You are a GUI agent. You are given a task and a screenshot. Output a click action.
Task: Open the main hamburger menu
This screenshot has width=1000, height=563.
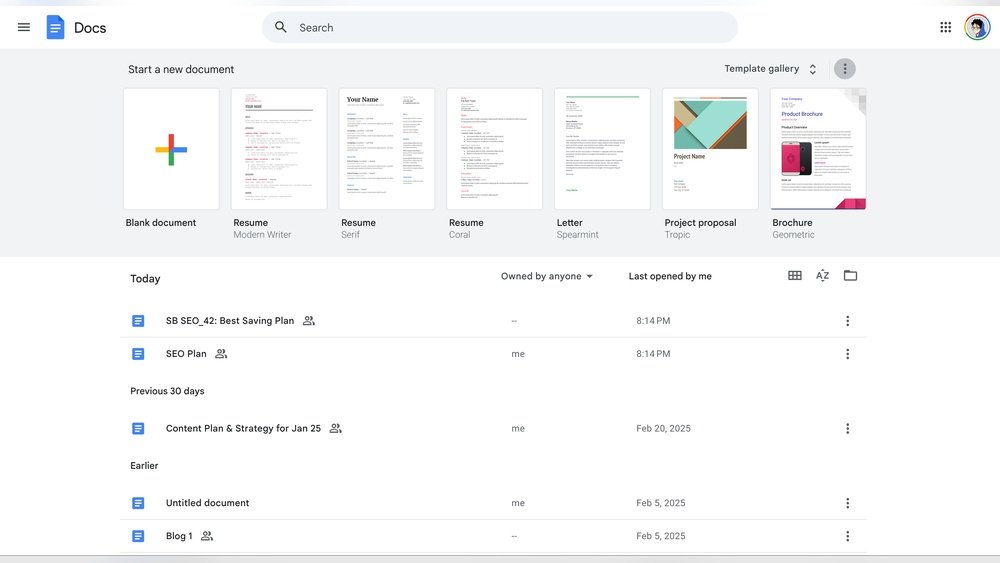tap(24, 27)
